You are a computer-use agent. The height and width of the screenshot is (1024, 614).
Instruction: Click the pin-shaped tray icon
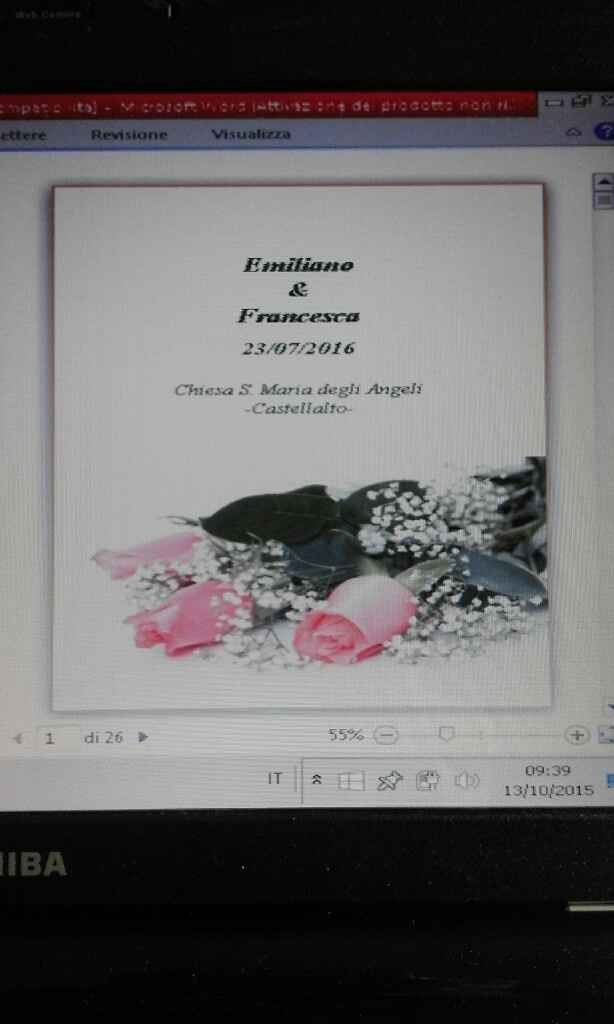click(x=389, y=781)
